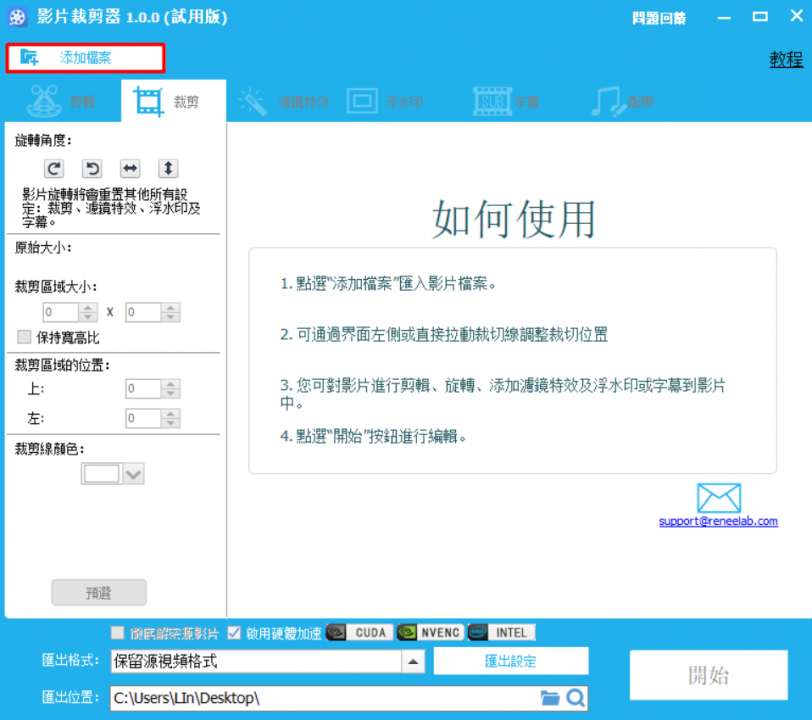Open the 濾鏡特效 filter effects tab
Image resolution: width=812 pixels, height=720 pixels.
click(x=284, y=101)
